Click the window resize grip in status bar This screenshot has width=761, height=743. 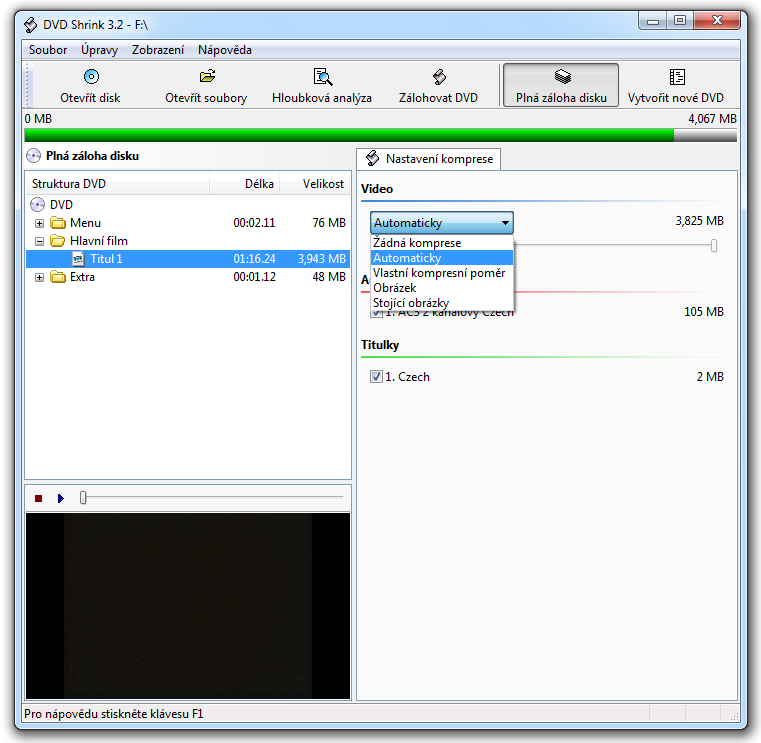point(734,716)
